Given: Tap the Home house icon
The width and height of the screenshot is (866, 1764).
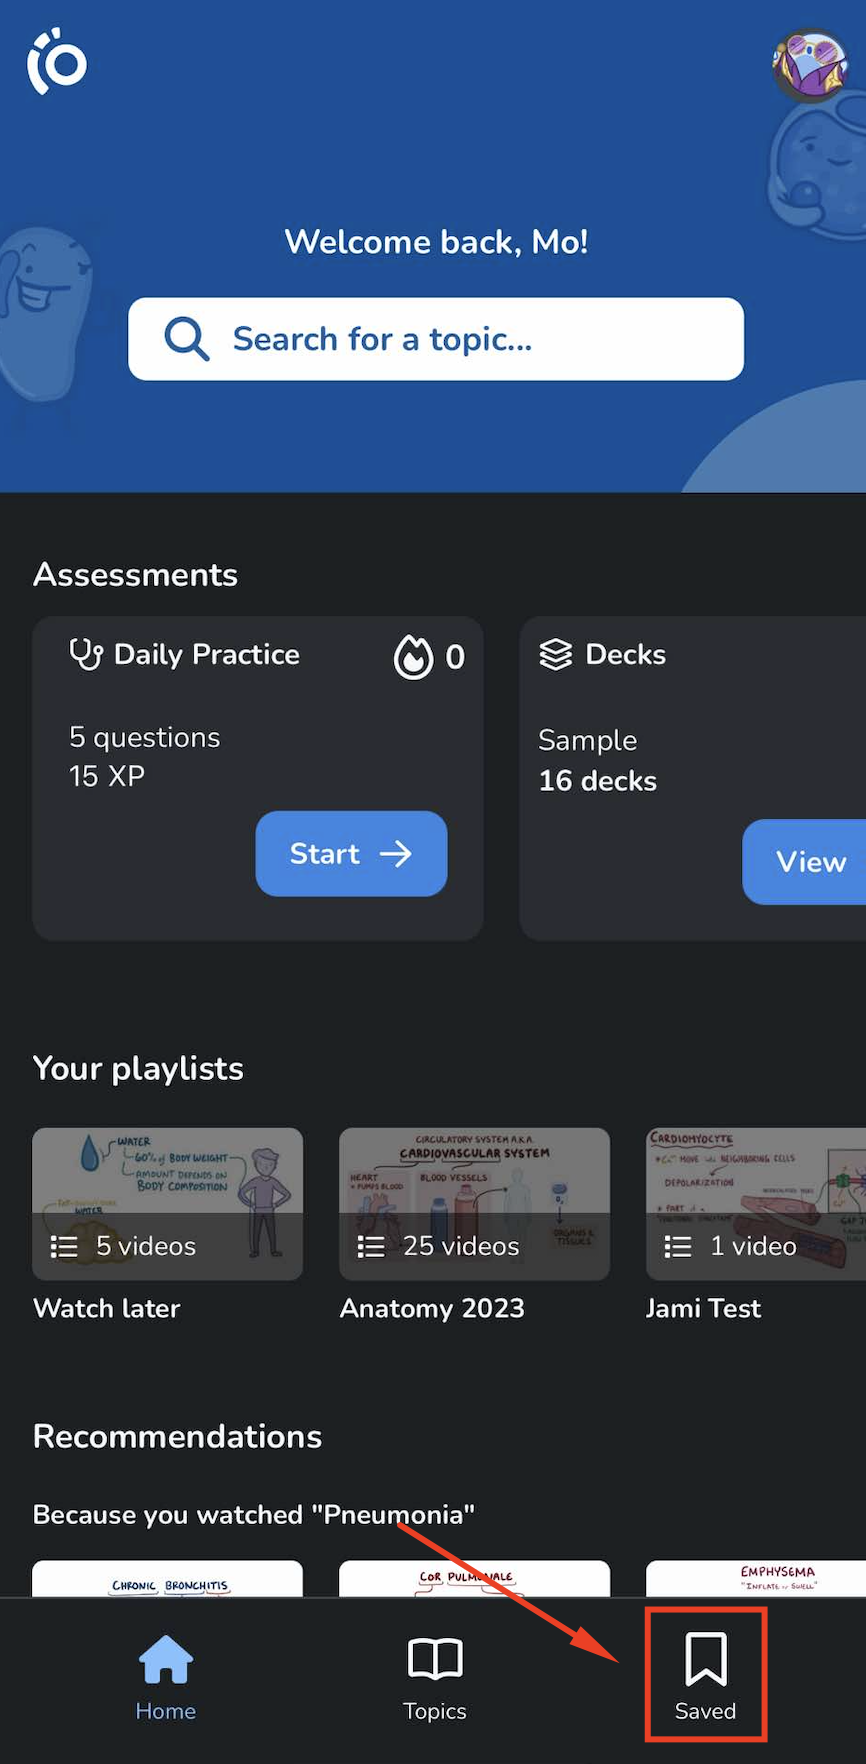Looking at the screenshot, I should (166, 1659).
